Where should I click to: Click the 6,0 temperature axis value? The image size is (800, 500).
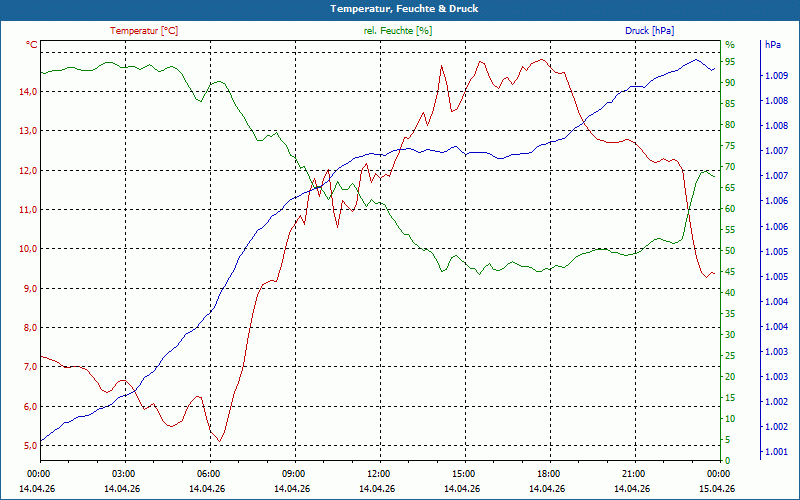[x=30, y=407]
